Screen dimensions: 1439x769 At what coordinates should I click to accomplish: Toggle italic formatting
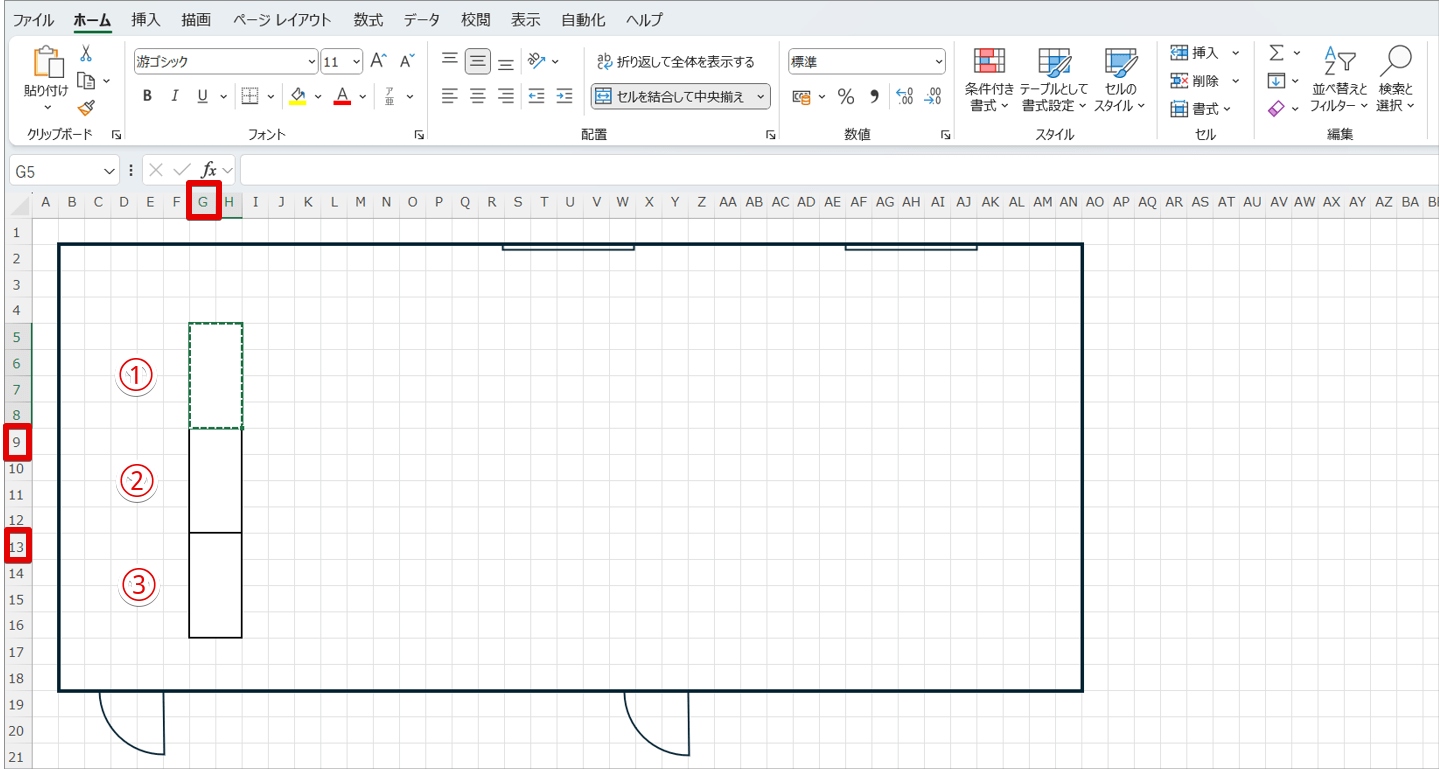175,96
